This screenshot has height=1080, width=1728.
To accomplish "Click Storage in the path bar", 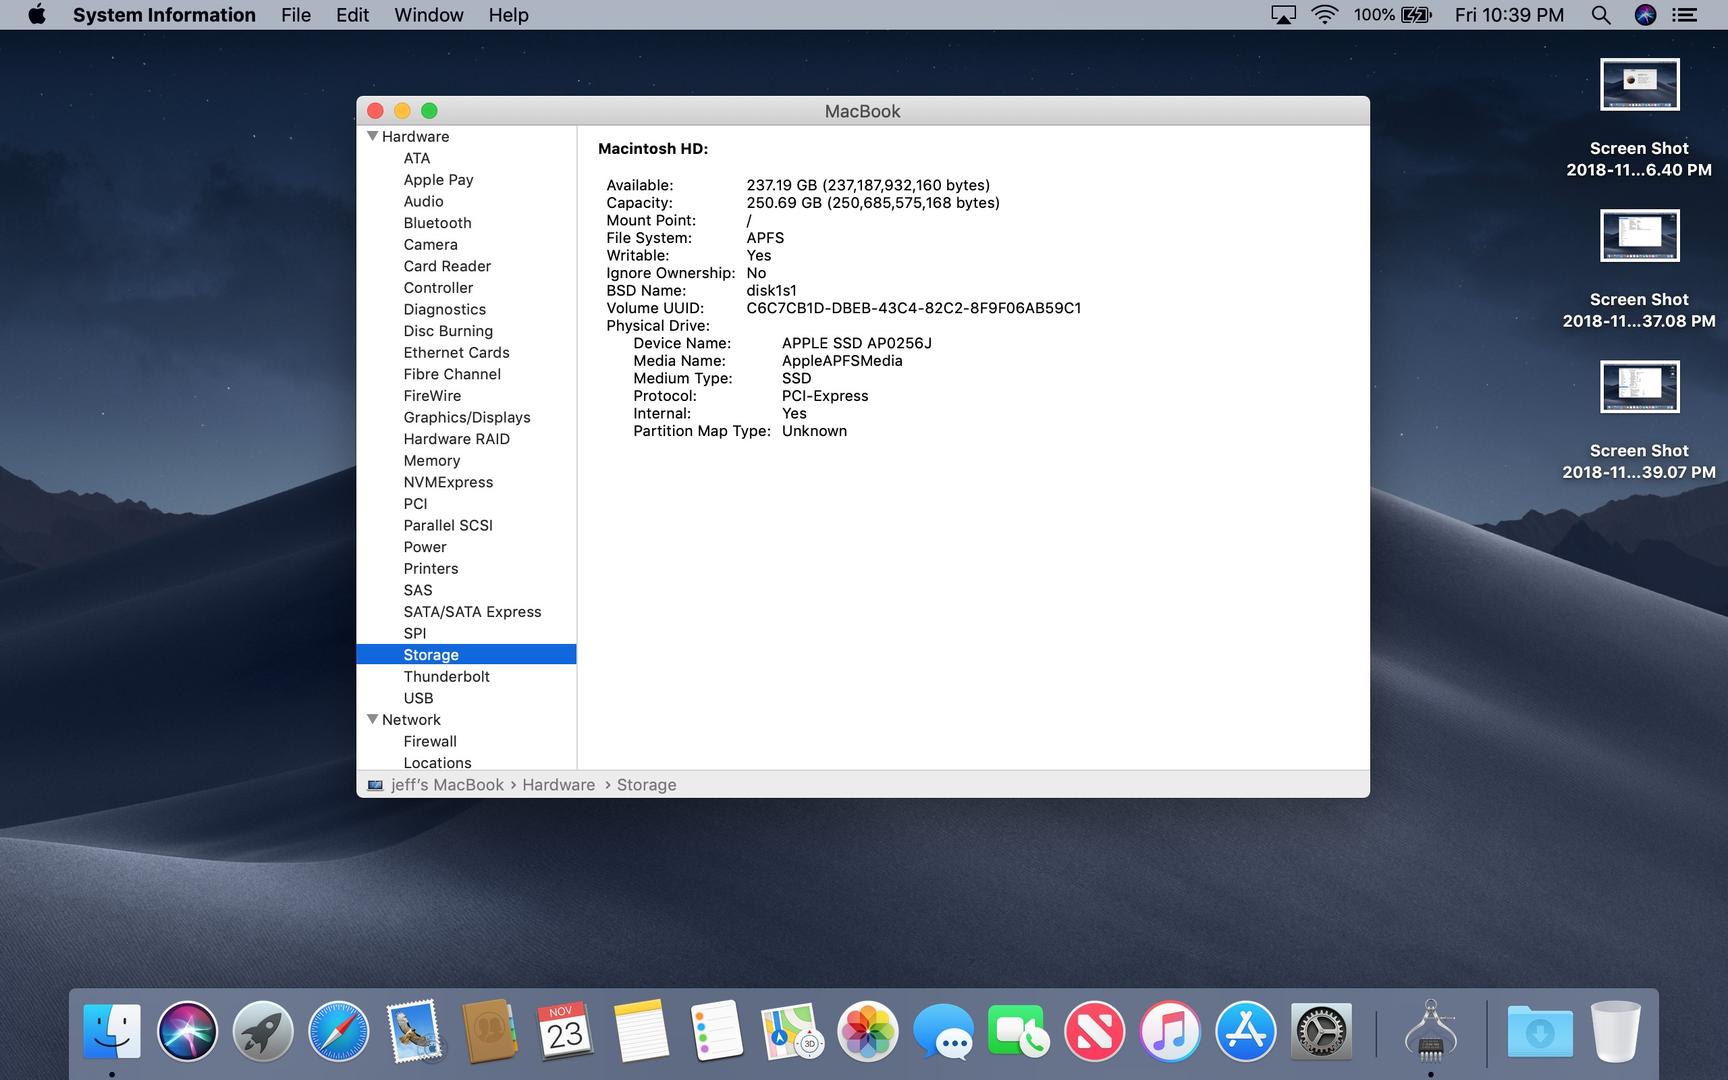I will pyautogui.click(x=646, y=785).
